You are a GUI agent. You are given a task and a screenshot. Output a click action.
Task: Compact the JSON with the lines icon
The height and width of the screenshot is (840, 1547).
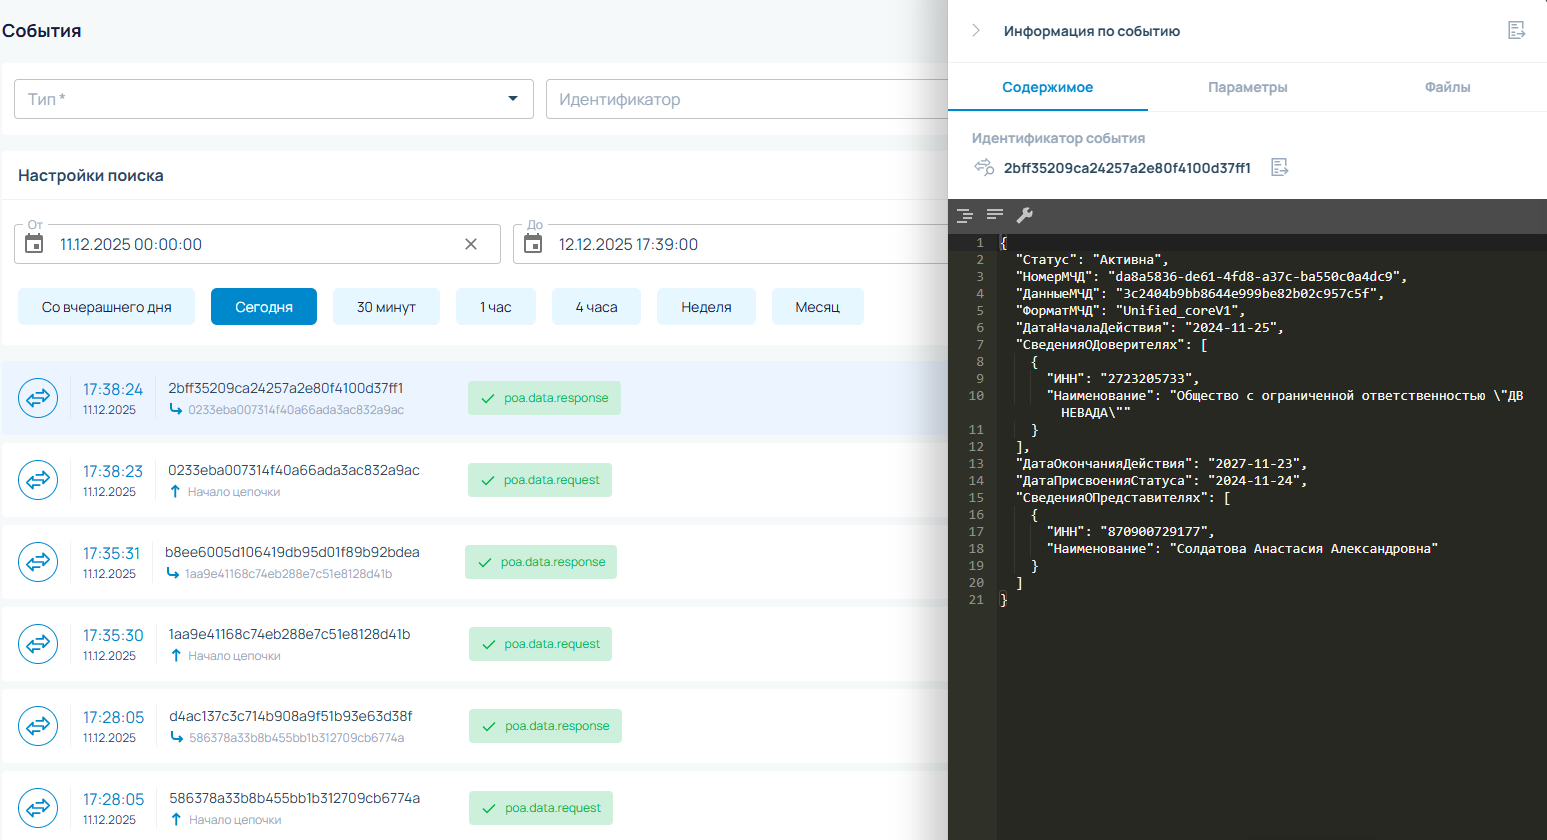tap(995, 215)
